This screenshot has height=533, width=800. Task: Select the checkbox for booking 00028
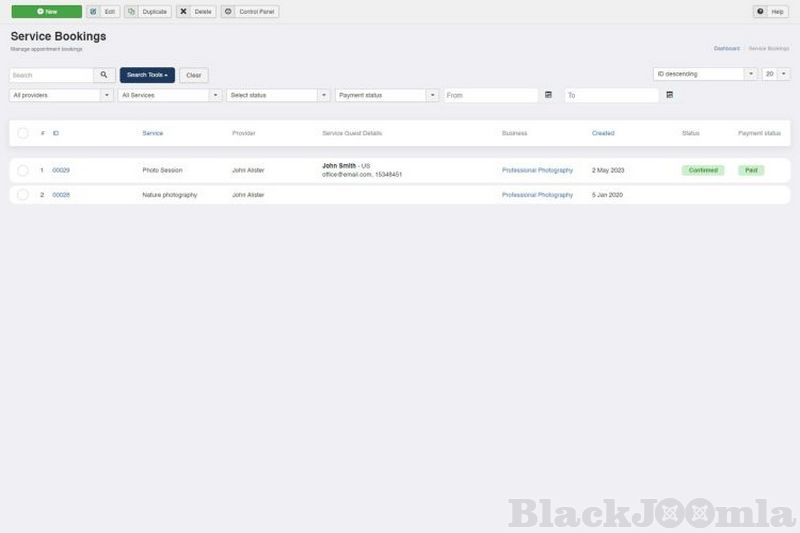pyautogui.click(x=23, y=195)
